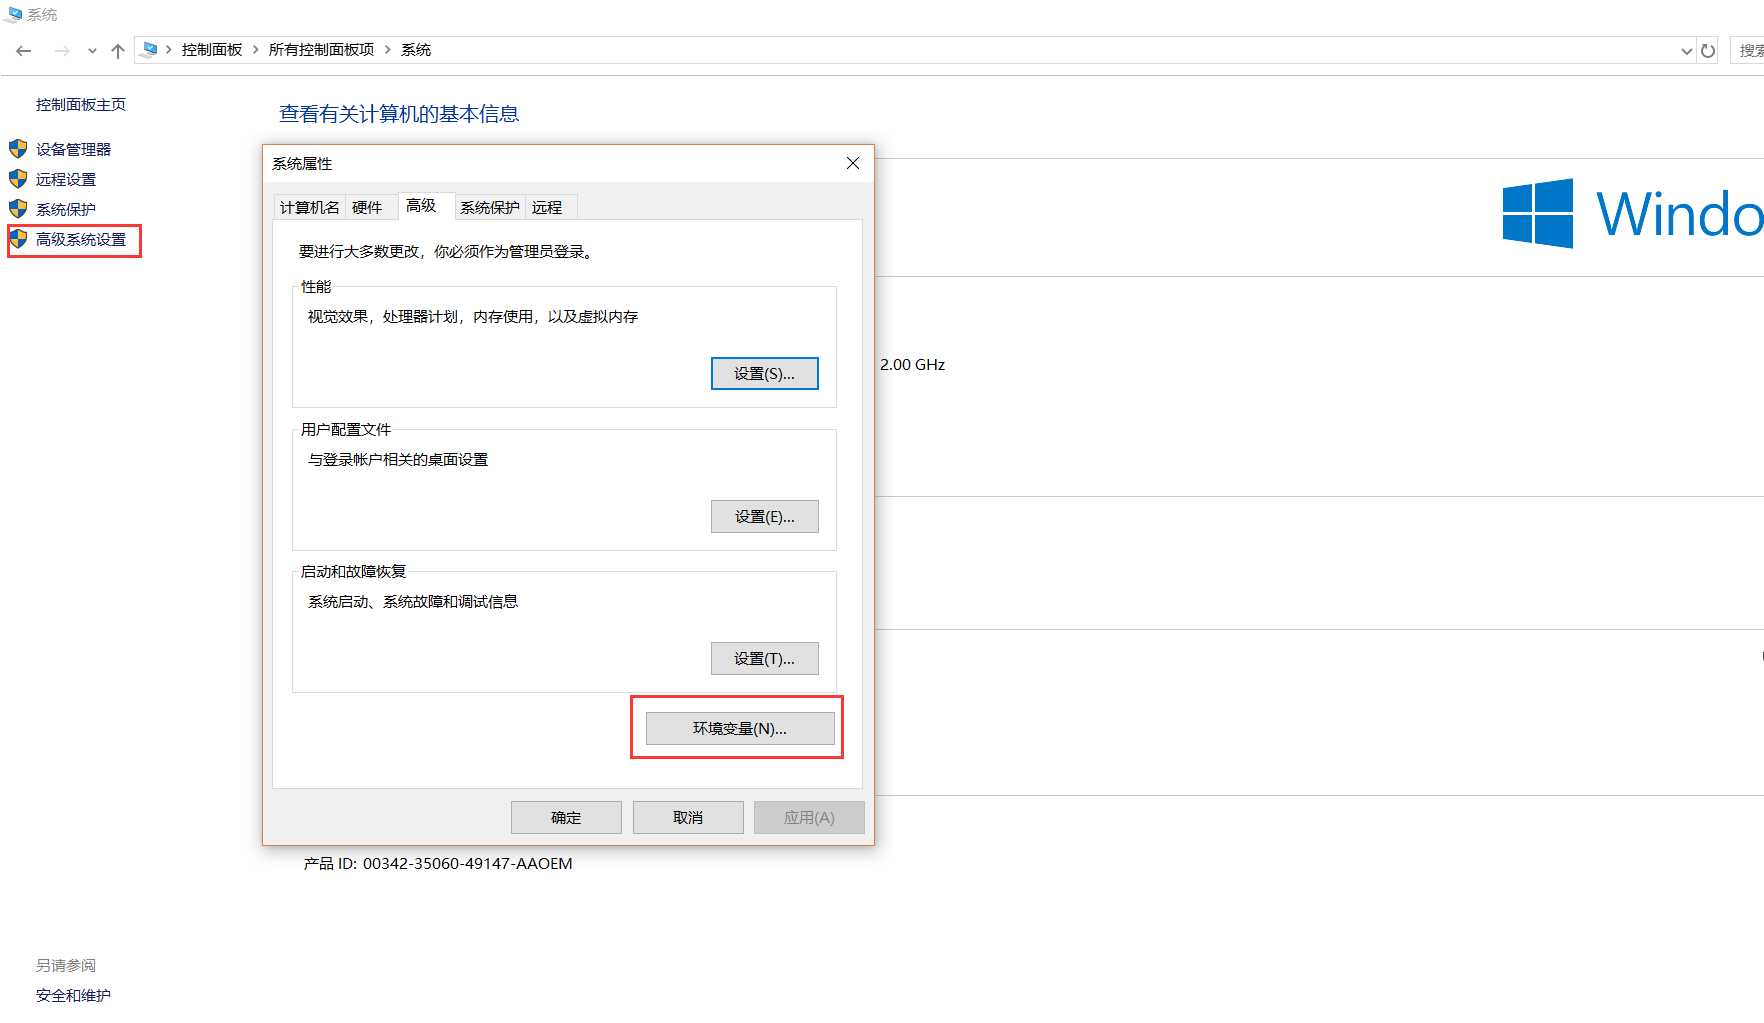
Task: Refresh the control panel page
Action: [1708, 50]
